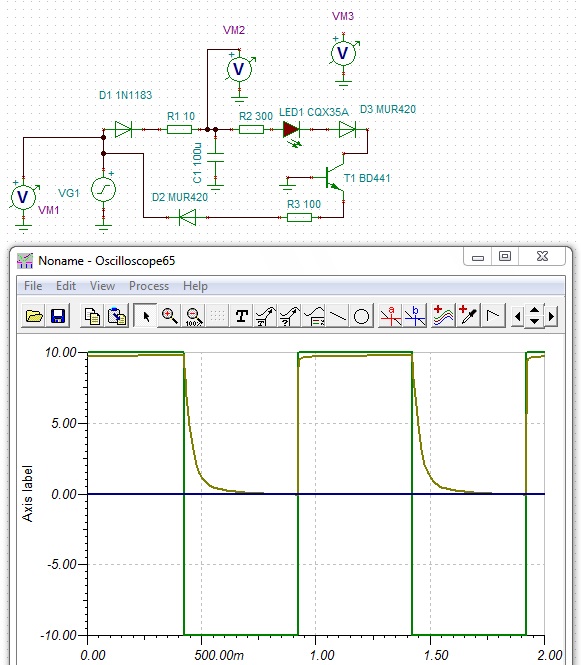Viewport: 581px width, 665px height.
Task: Click the R2 resistor symbol
Action: [x=251, y=129]
